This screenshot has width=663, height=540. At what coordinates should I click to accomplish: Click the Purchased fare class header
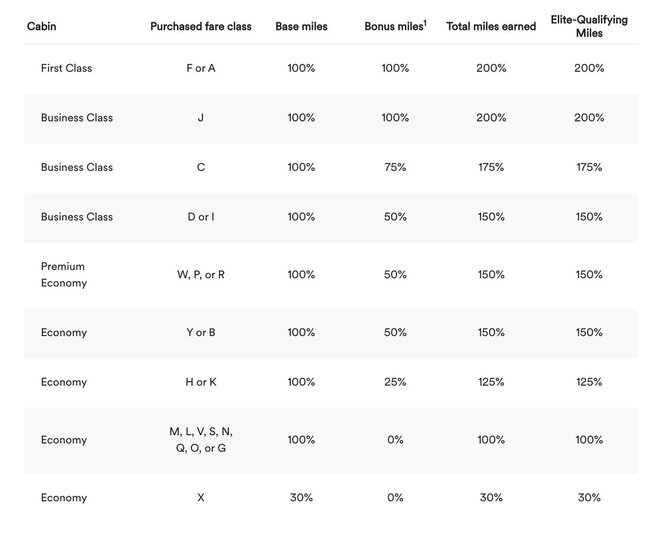pyautogui.click(x=201, y=26)
